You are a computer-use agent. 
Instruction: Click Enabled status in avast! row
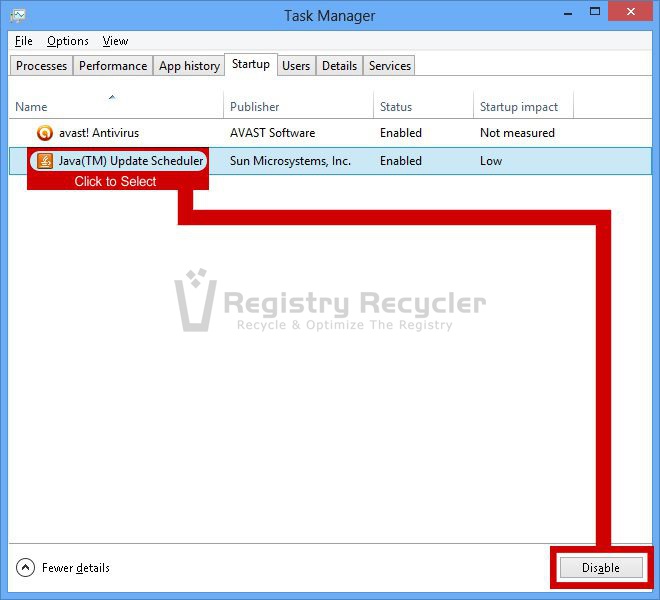401,133
